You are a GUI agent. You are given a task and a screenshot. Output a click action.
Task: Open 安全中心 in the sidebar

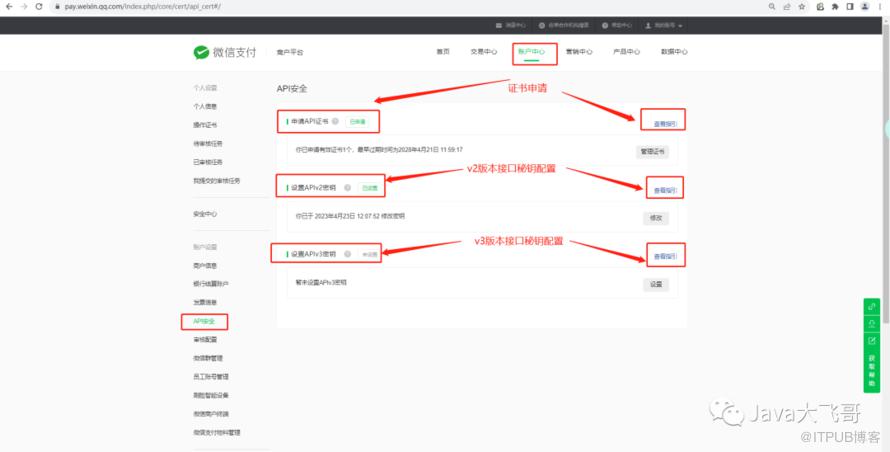205,214
